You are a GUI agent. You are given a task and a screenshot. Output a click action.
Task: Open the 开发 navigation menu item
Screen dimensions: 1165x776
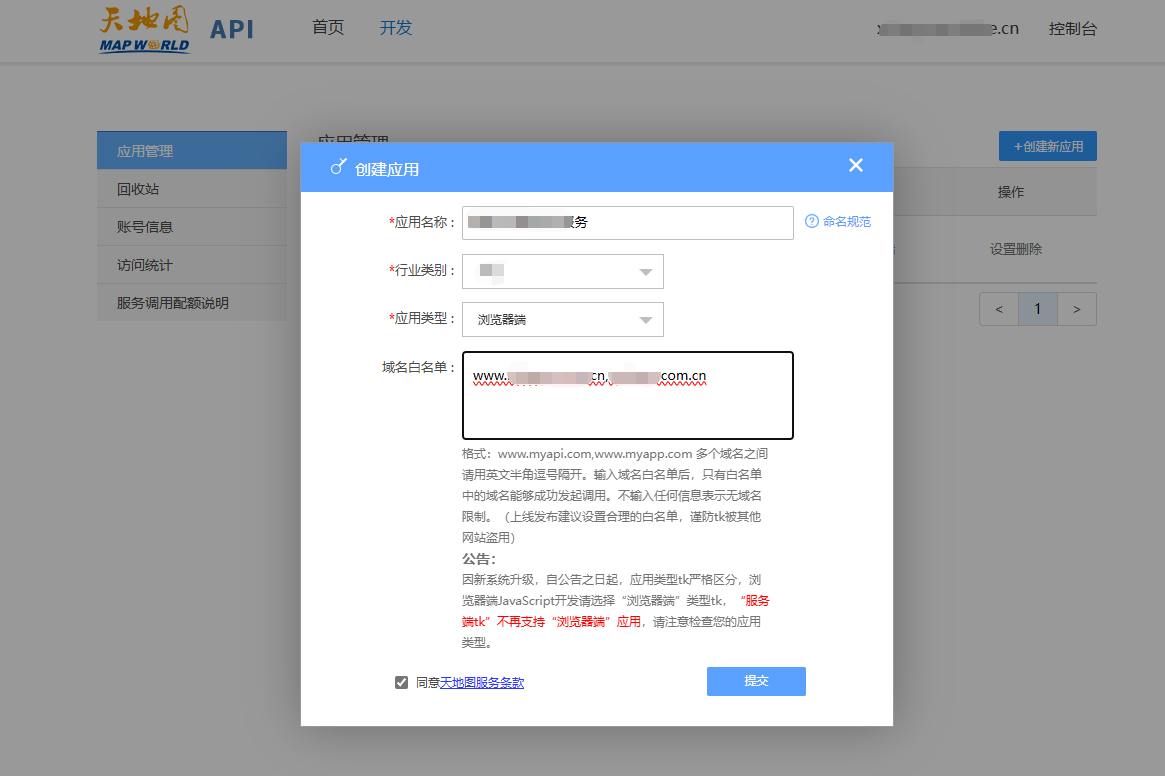pyautogui.click(x=396, y=28)
